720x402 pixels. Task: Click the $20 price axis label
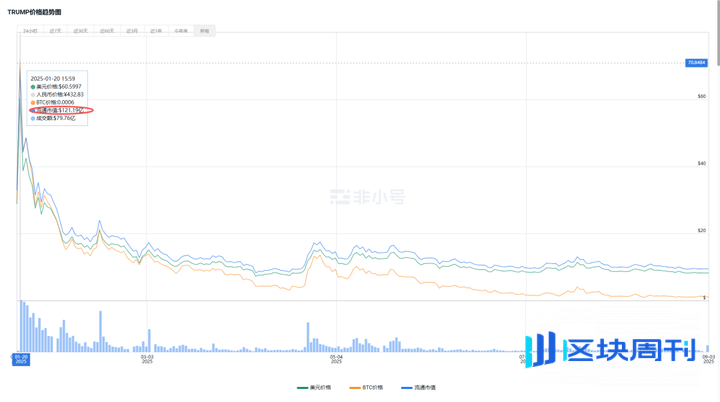(x=702, y=231)
